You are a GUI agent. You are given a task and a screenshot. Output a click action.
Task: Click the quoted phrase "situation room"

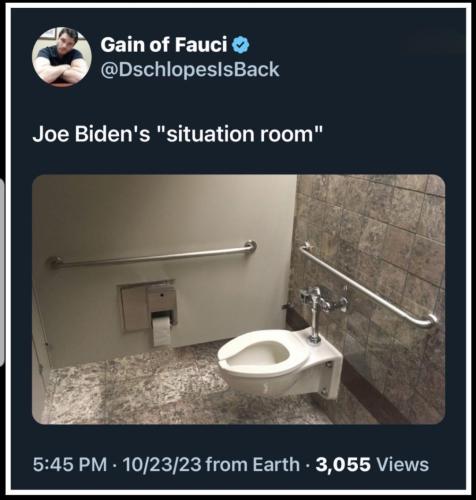coord(240,133)
